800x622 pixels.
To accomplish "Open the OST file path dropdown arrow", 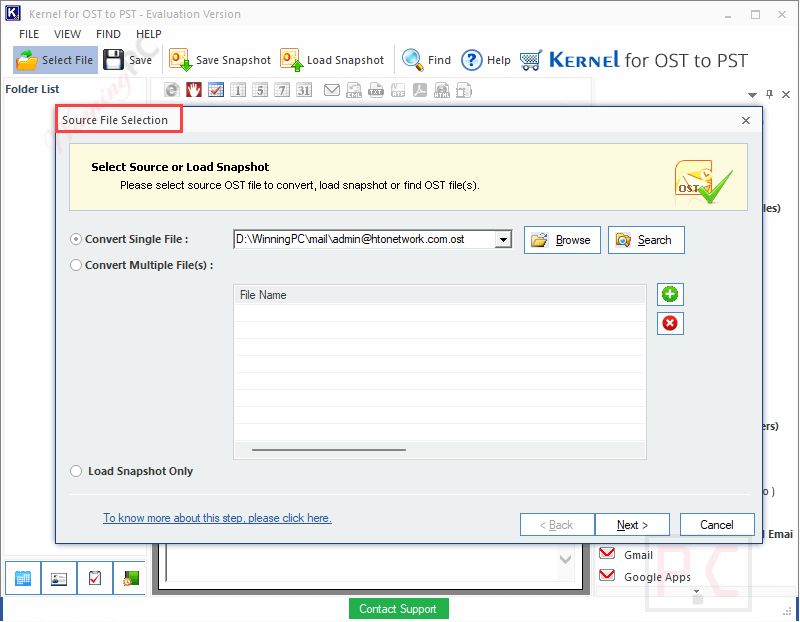I will click(503, 239).
